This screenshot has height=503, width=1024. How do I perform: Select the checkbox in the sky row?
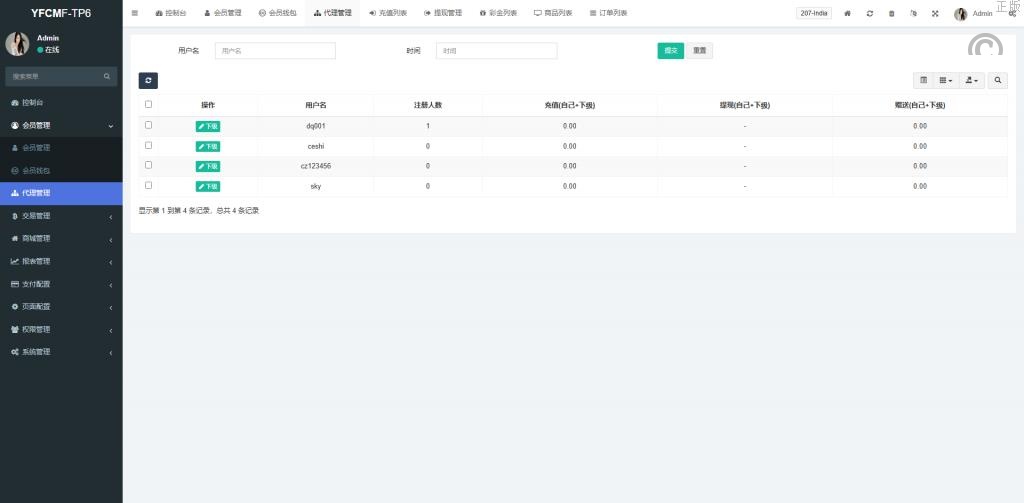coord(149,185)
